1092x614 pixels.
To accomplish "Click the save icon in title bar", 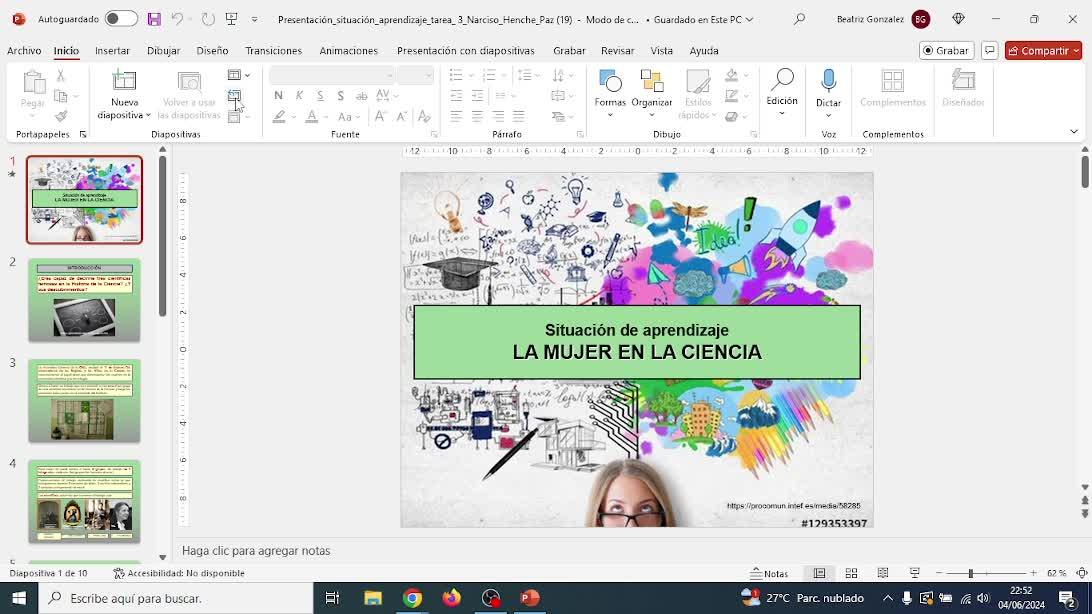I will (x=154, y=19).
